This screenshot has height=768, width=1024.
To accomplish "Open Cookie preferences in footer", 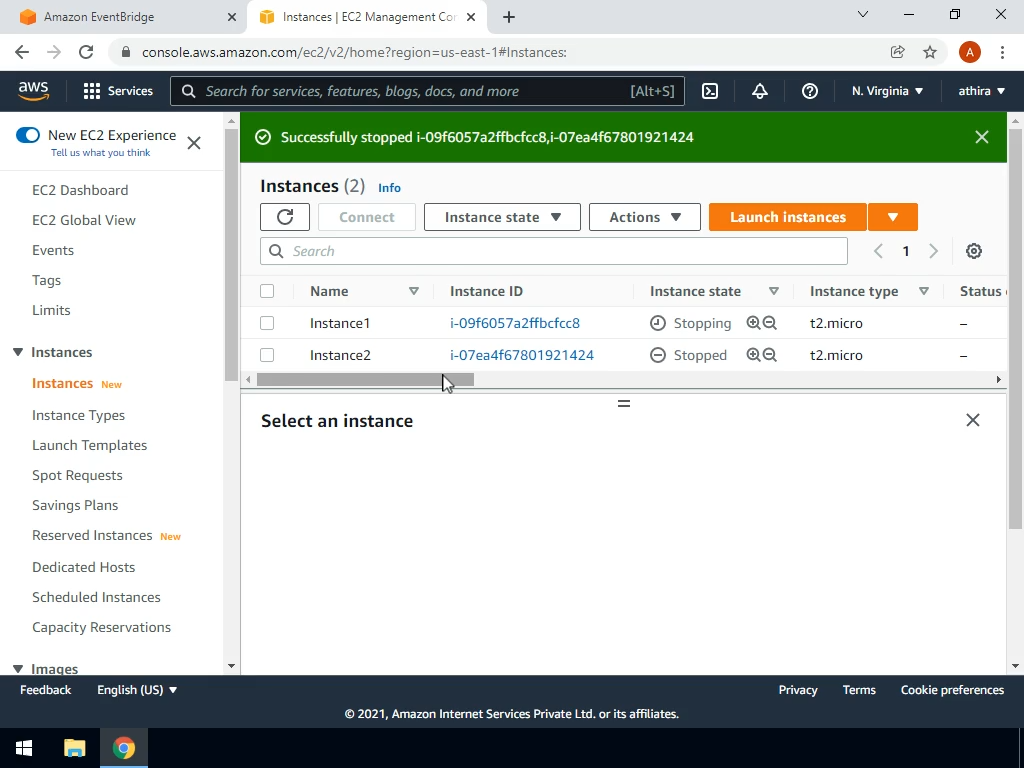I will click(952, 690).
